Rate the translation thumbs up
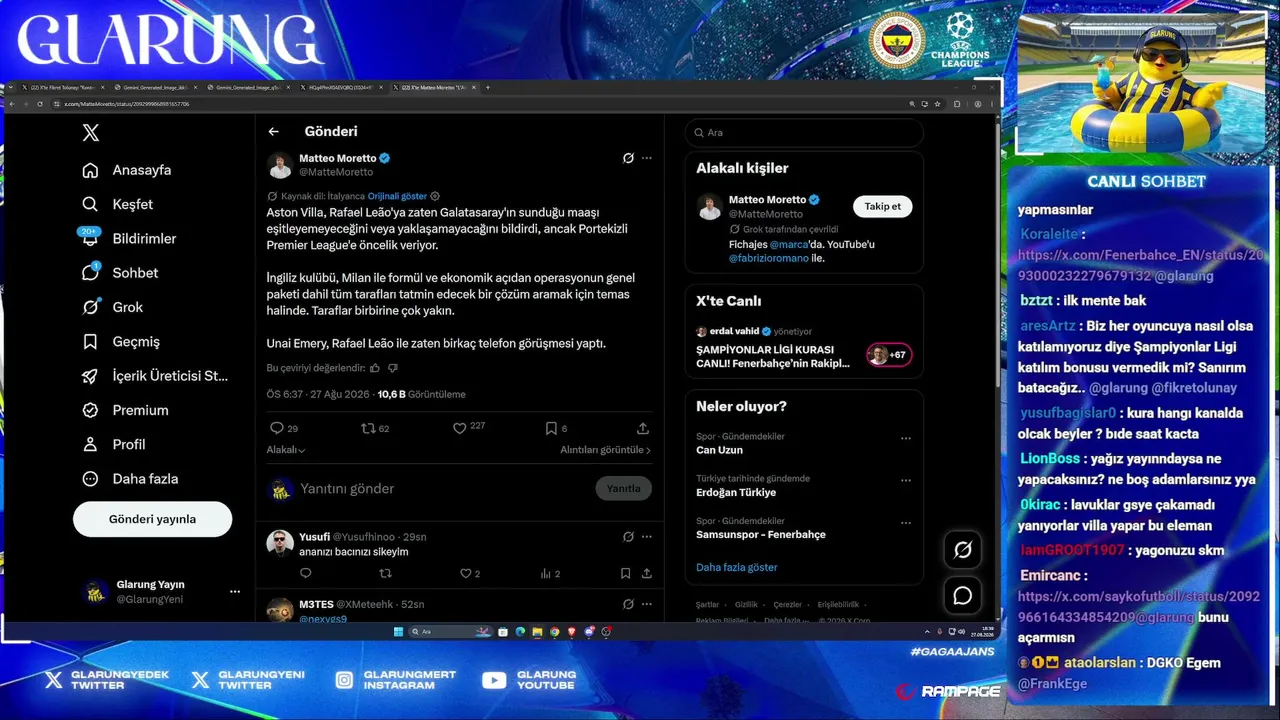 pyautogui.click(x=375, y=368)
